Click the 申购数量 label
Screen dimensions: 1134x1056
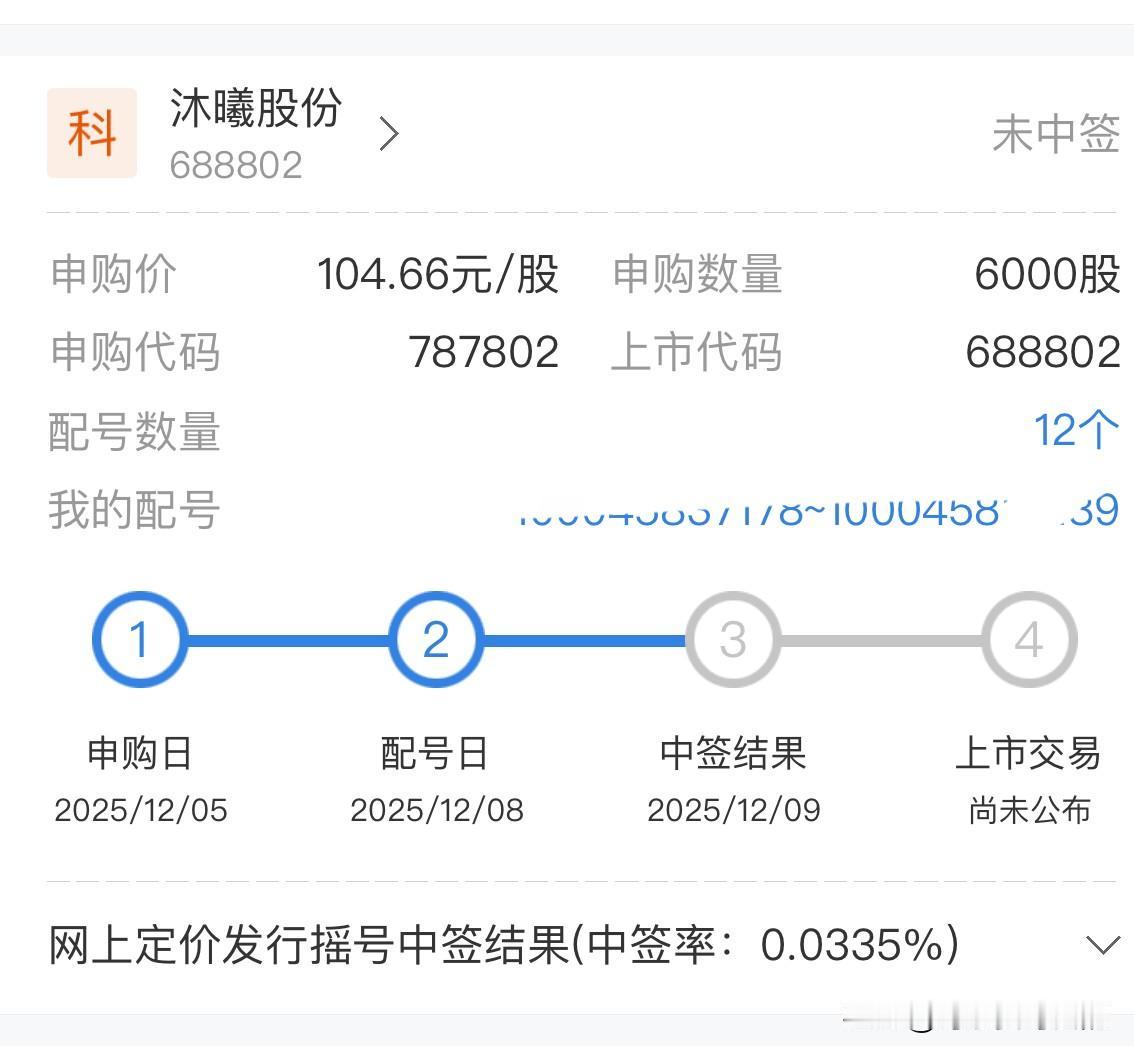pos(697,274)
